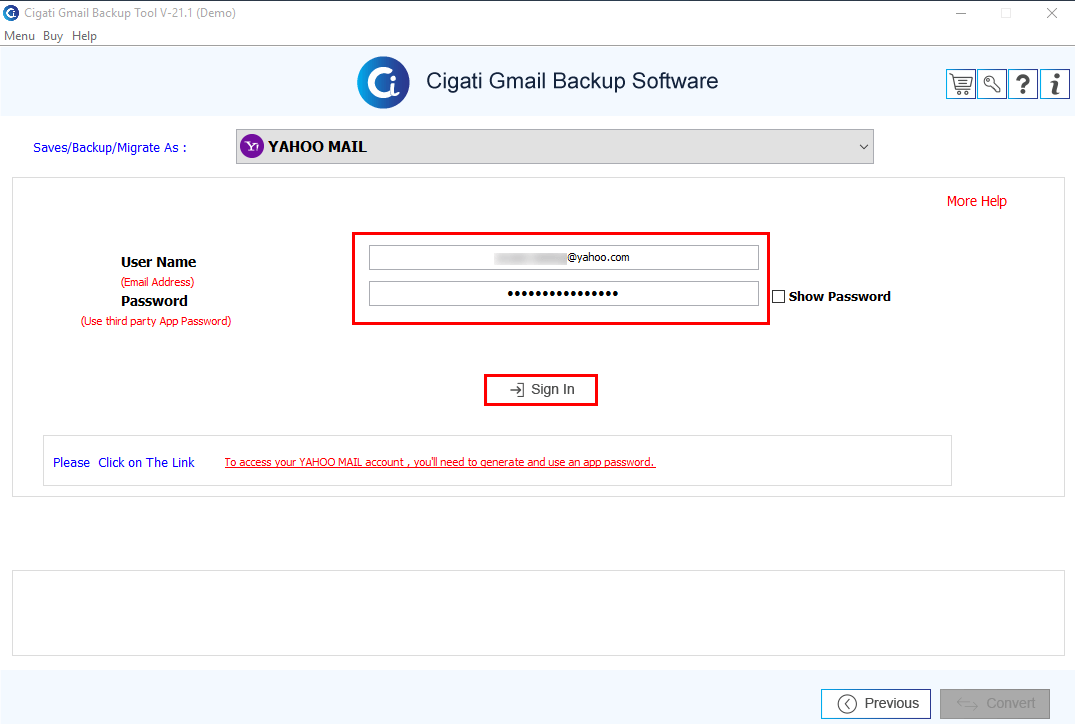Click the 'User Name' label
1075x724 pixels.
[x=158, y=262]
